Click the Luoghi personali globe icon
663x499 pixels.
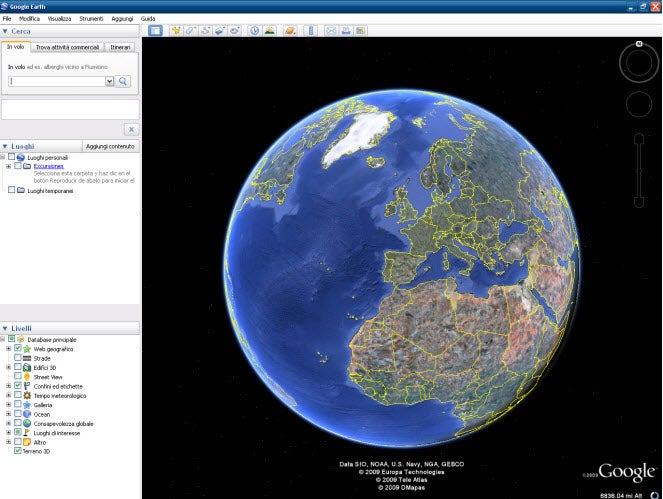tap(21, 158)
